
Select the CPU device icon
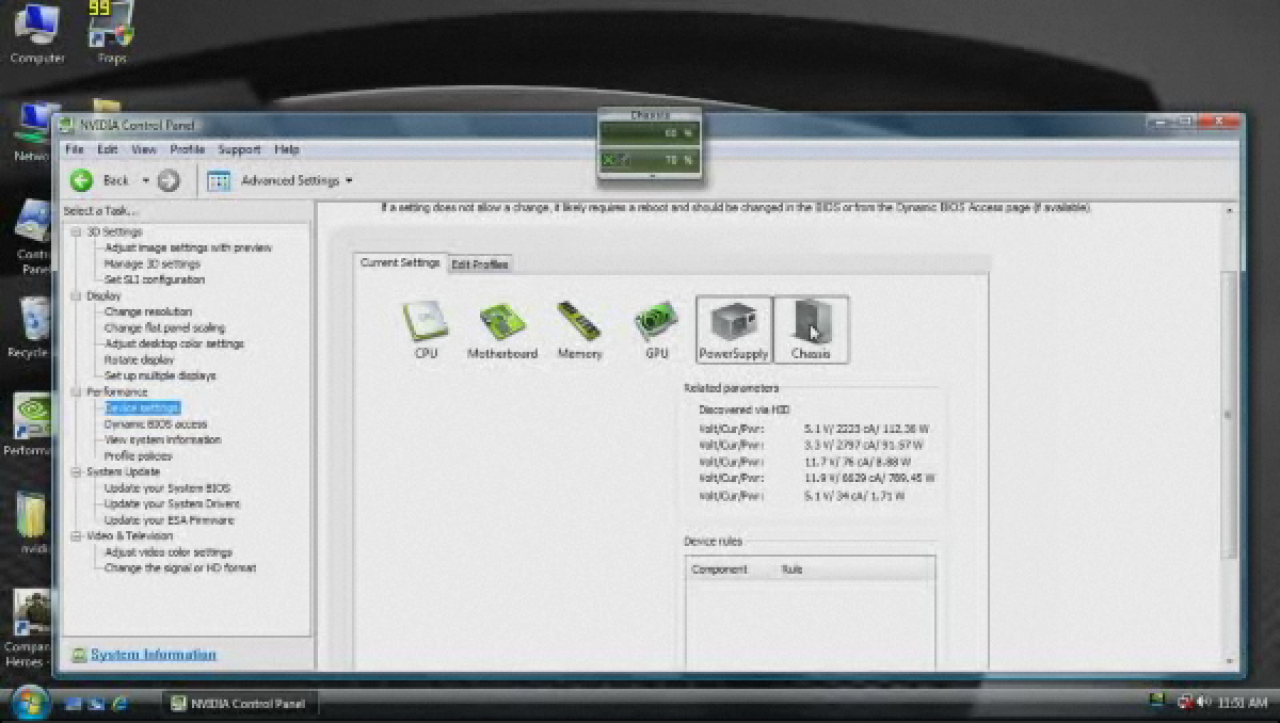[x=426, y=330]
